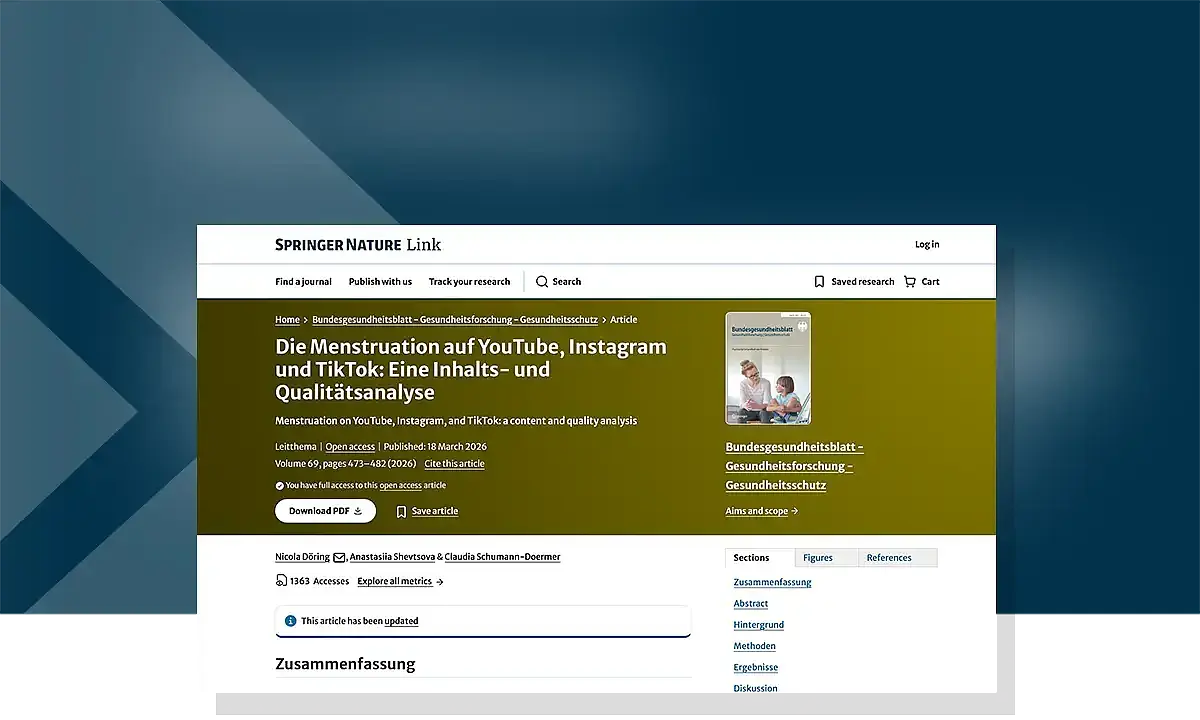The width and height of the screenshot is (1200, 720).
Task: Save article to saved research
Action: 427,511
